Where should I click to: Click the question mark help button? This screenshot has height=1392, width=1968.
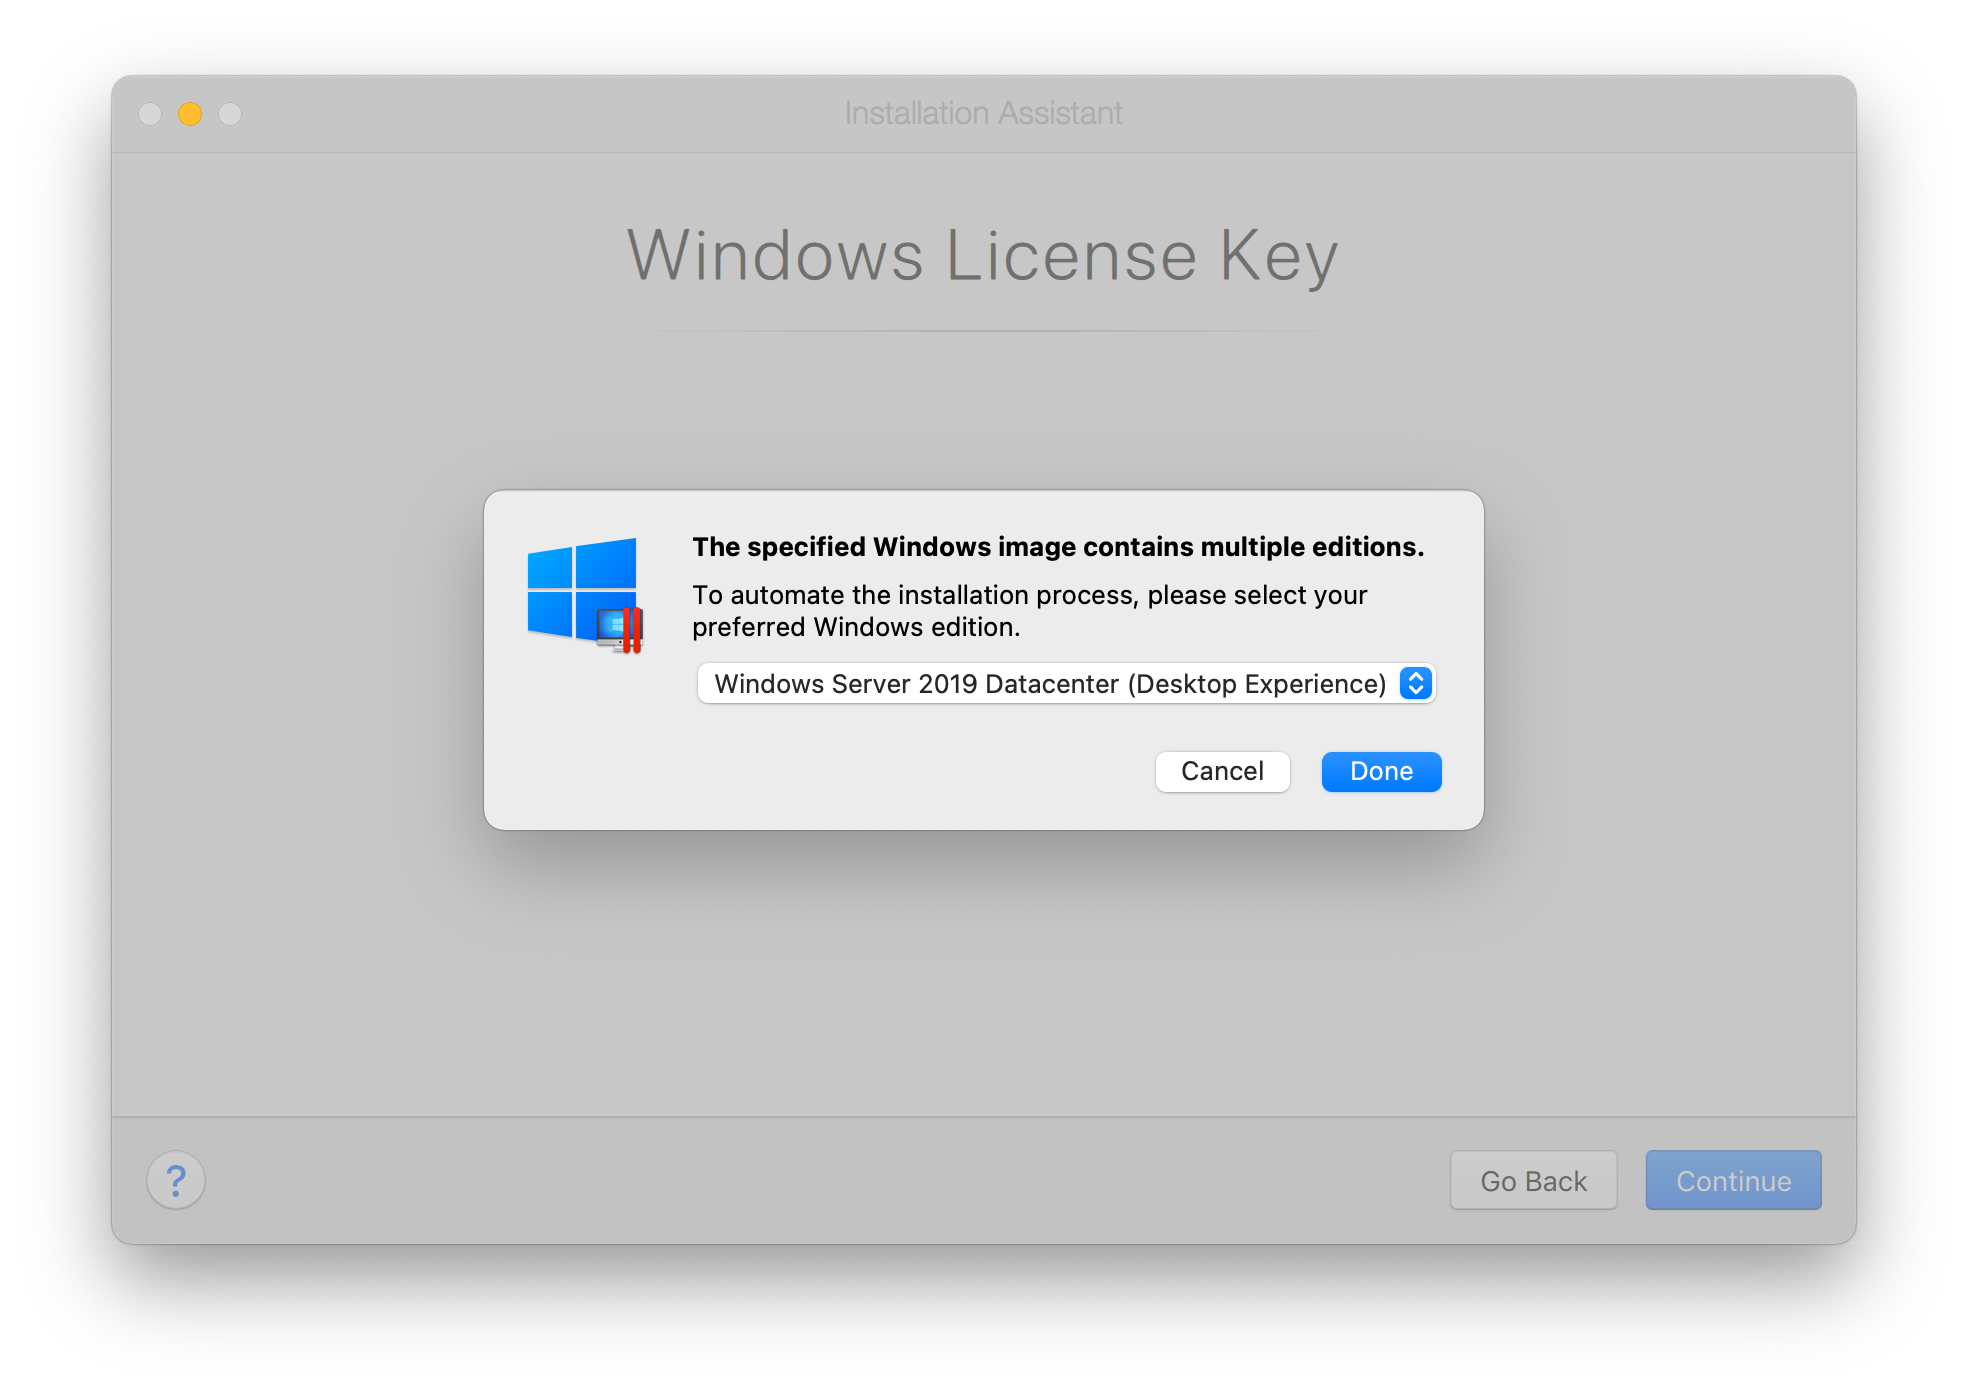(x=176, y=1180)
